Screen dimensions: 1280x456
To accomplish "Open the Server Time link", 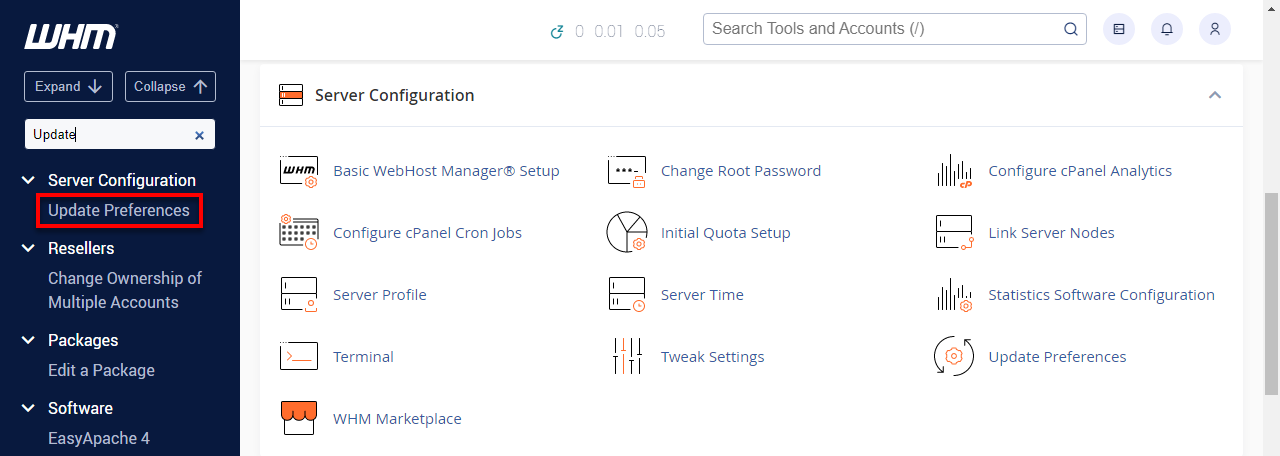I will point(702,295).
